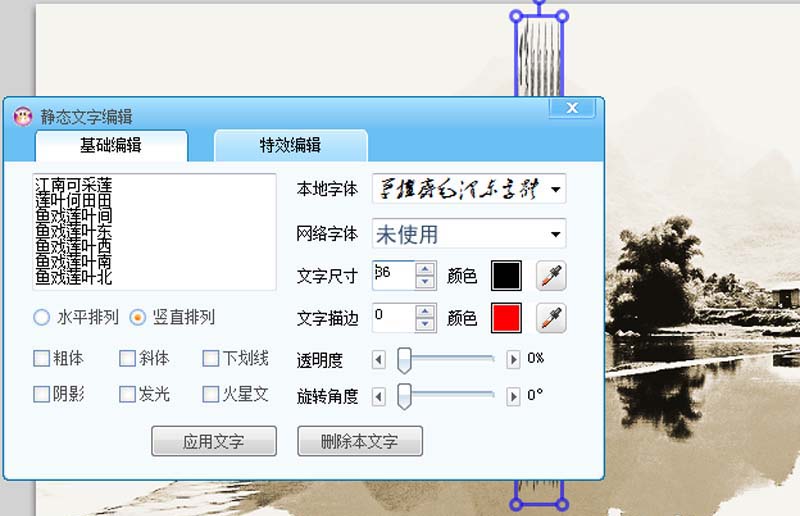
Task: Click the bottom-right handle of text box
Action: (562, 505)
